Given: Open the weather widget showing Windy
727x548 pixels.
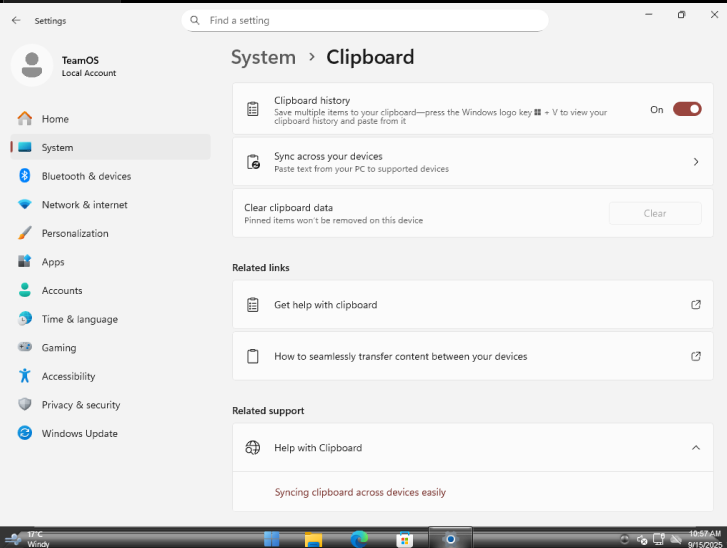Looking at the screenshot, I should 27,539.
